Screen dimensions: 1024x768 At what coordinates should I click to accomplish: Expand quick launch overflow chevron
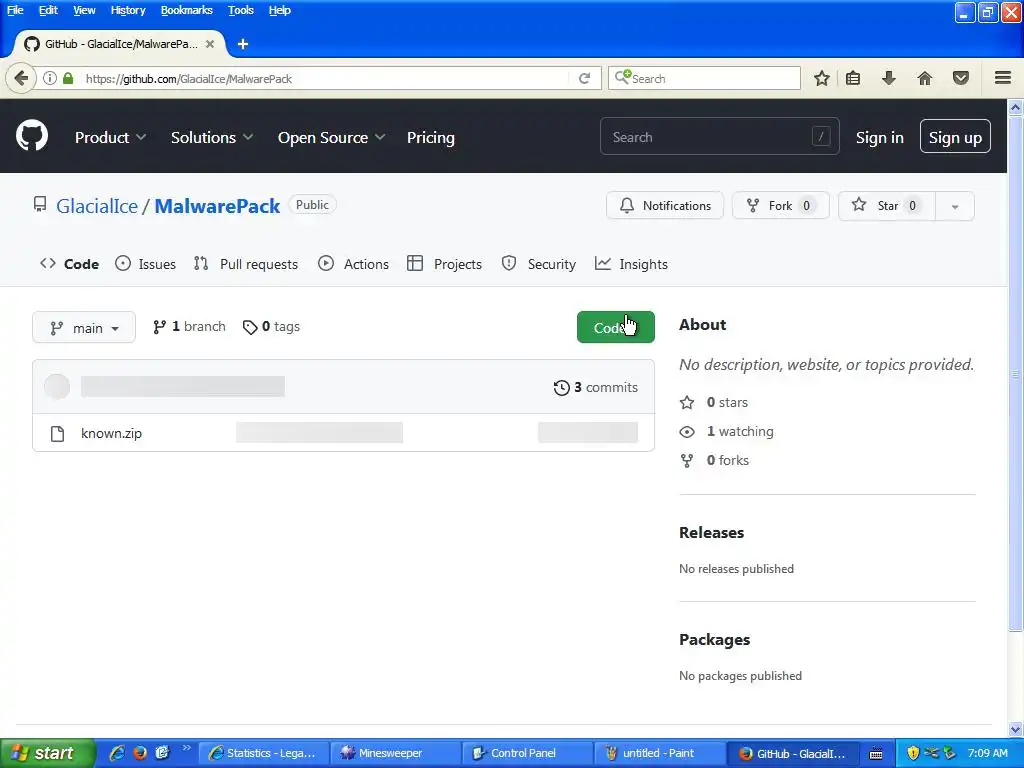[x=186, y=748]
